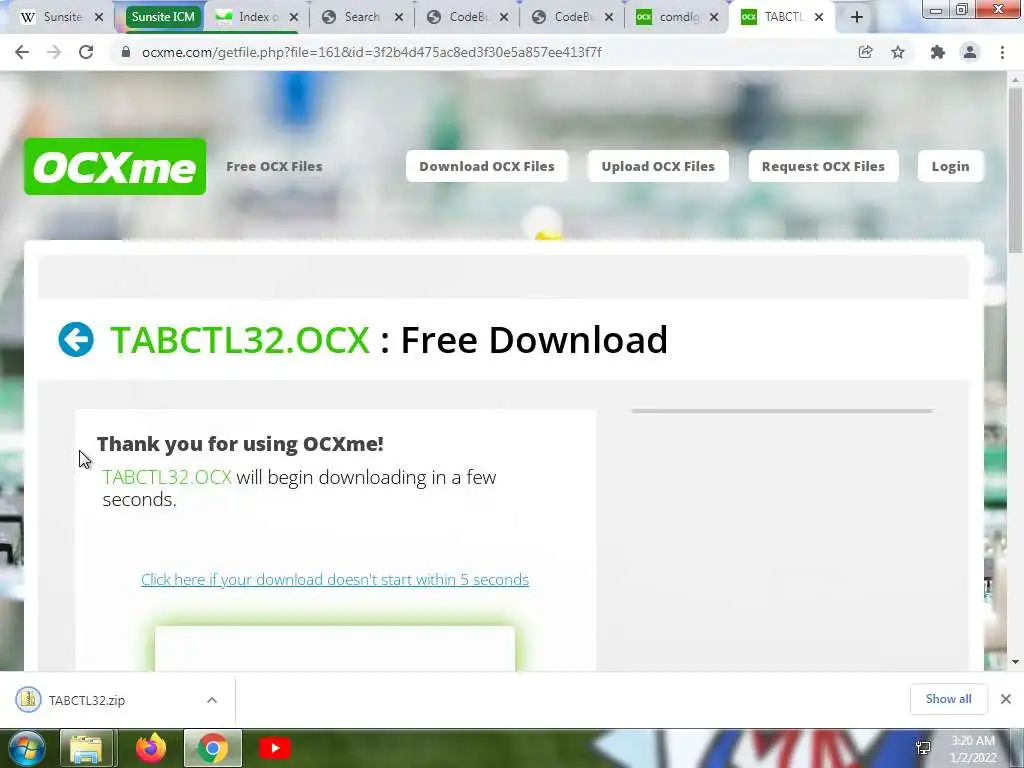The image size is (1024, 768).
Task: Click the blue back arrow beside TABCTL32.OCX
Action: coord(76,340)
